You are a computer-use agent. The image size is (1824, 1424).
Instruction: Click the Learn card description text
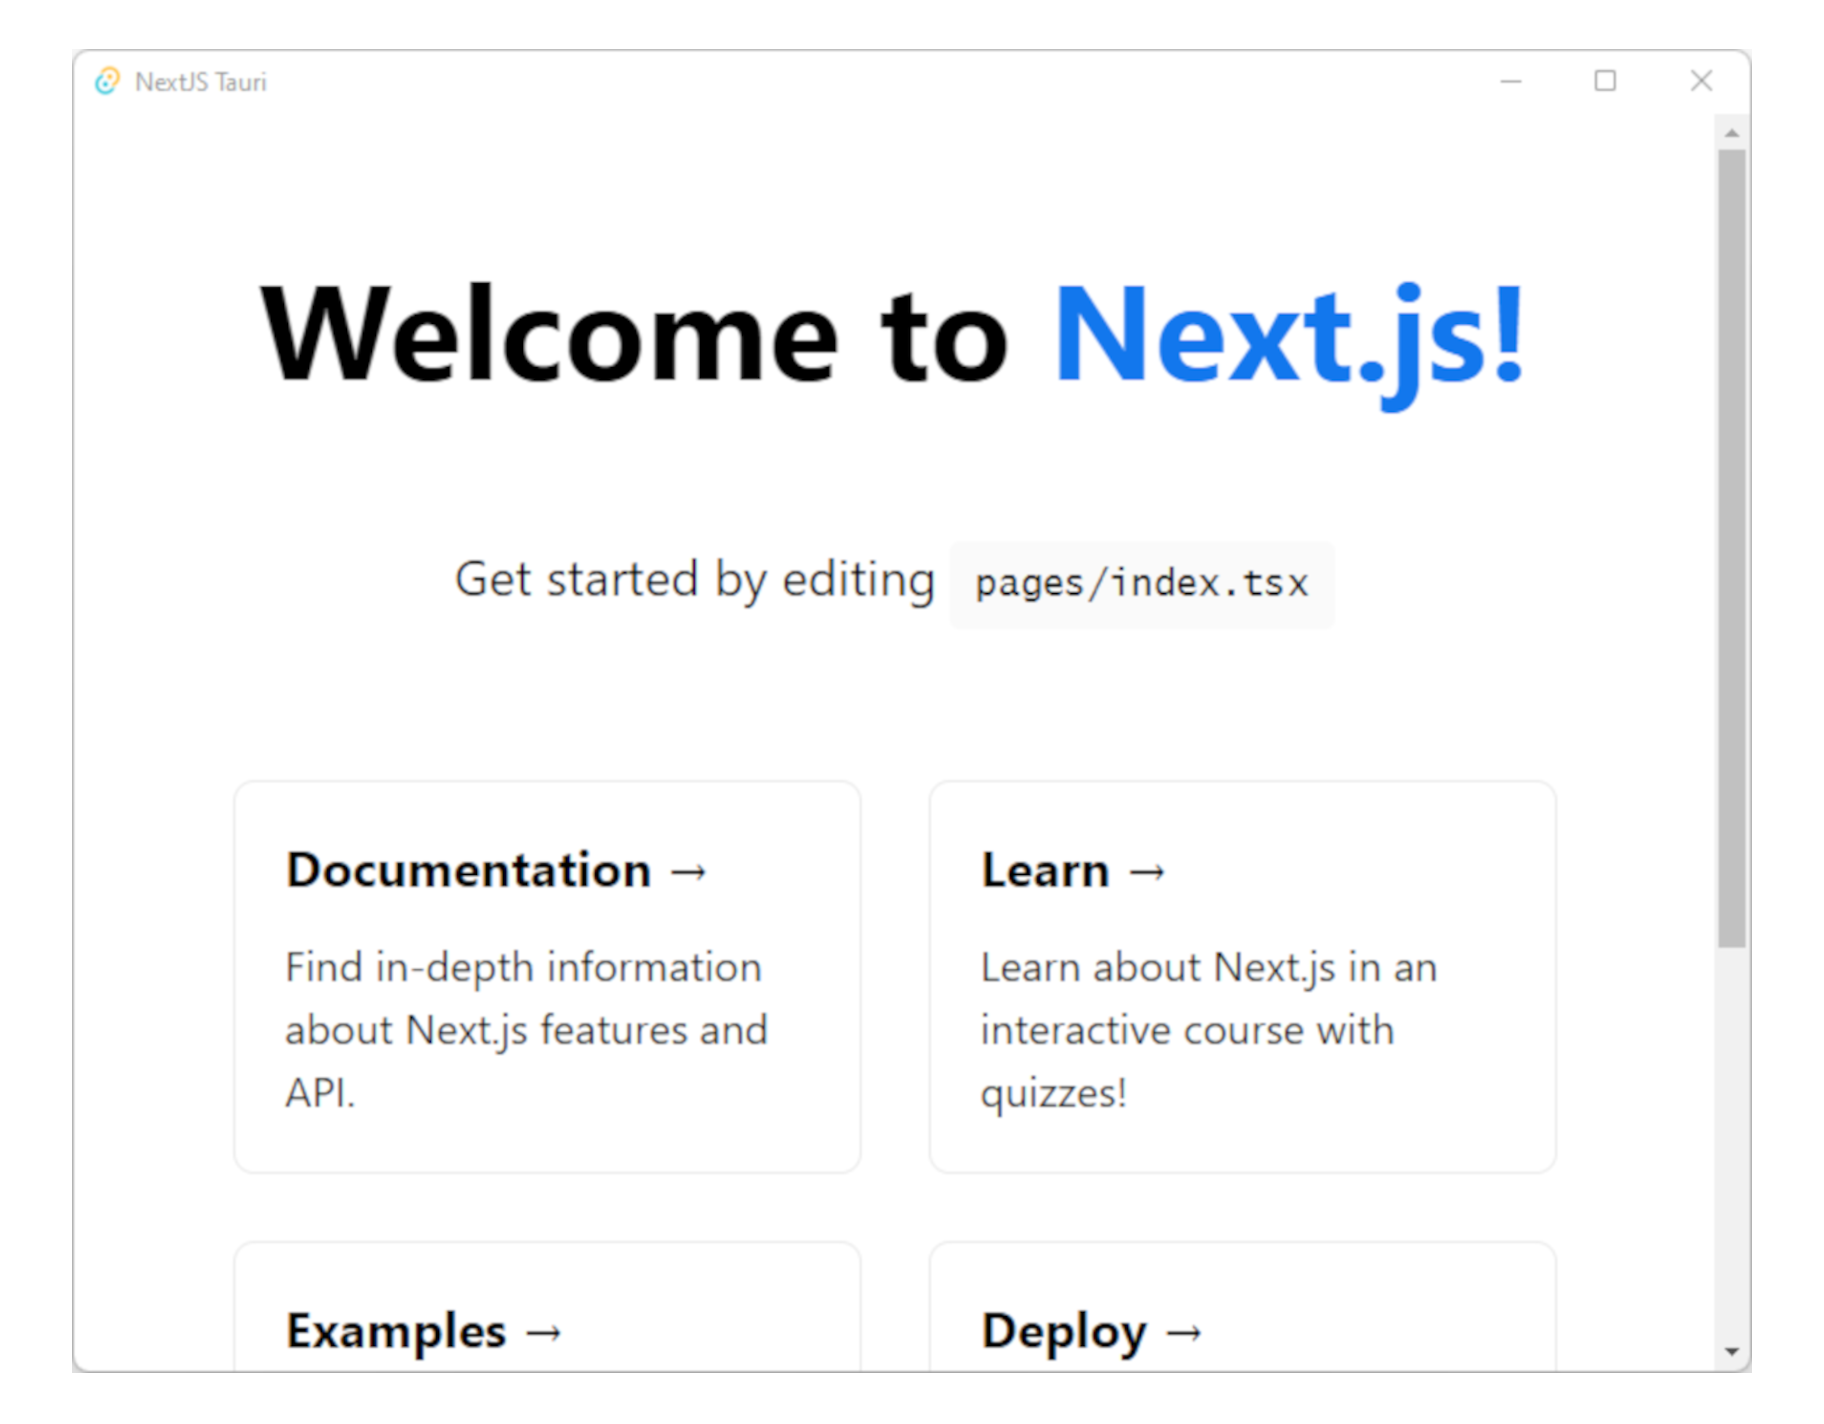[1208, 1030]
